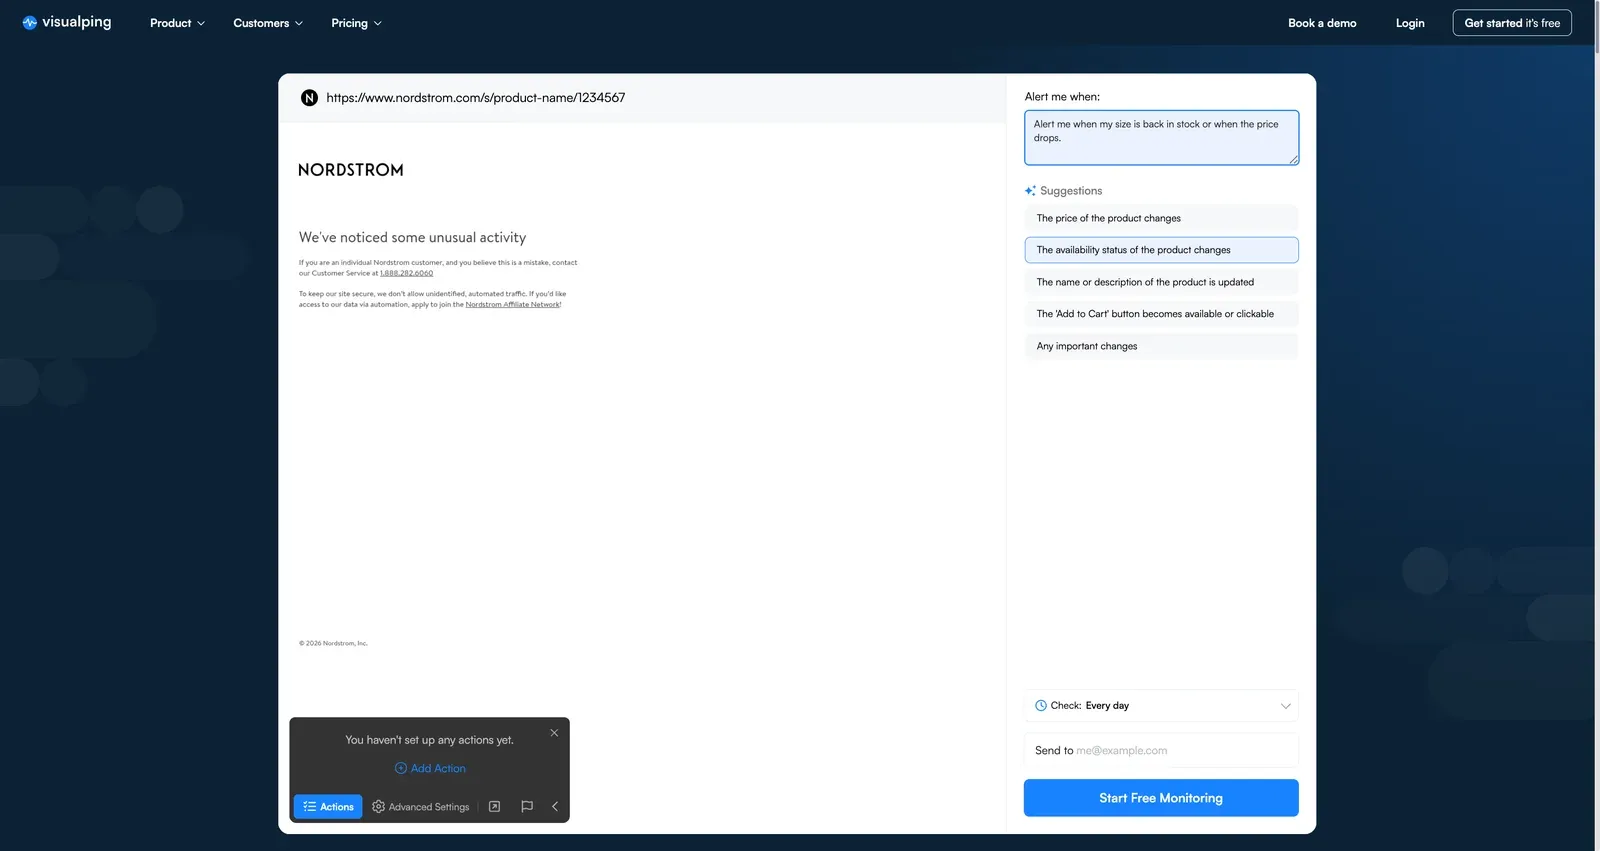
Task: Select 'Any important changes' suggestion
Action: tap(1160, 346)
